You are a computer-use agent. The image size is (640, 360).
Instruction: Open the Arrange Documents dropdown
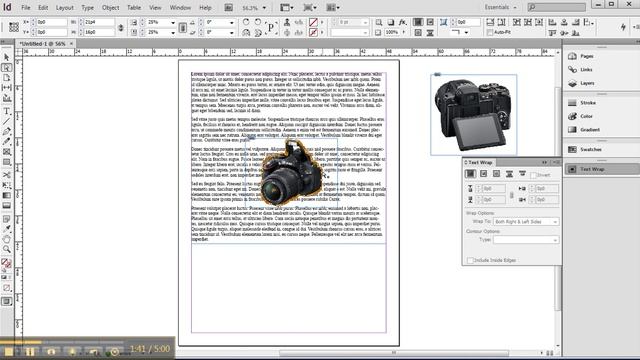[333, 8]
